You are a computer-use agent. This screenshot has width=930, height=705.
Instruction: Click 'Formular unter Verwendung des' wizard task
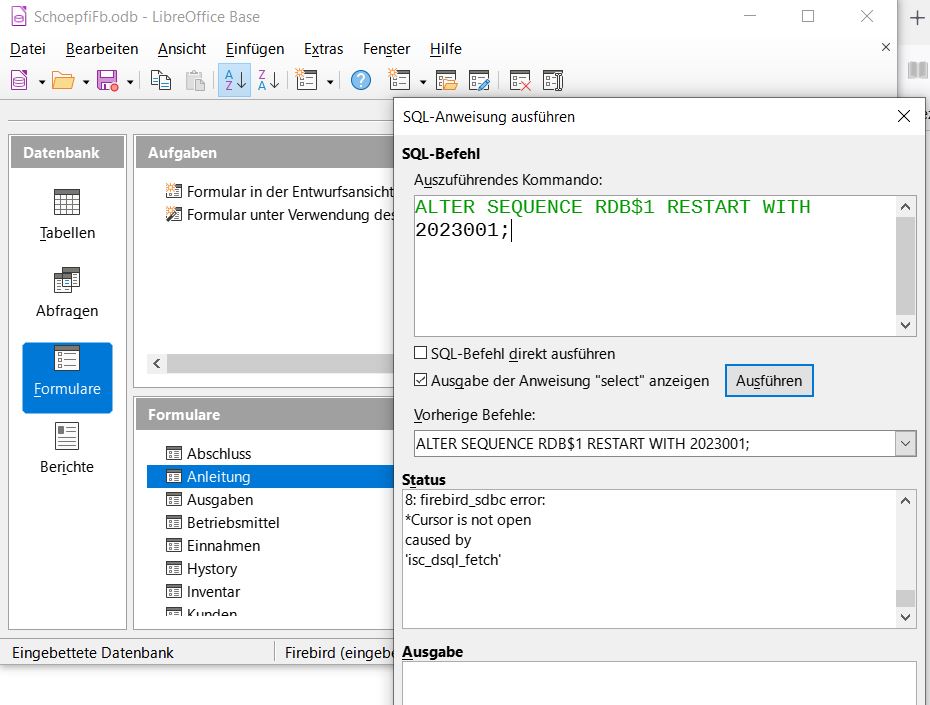[x=279, y=215]
